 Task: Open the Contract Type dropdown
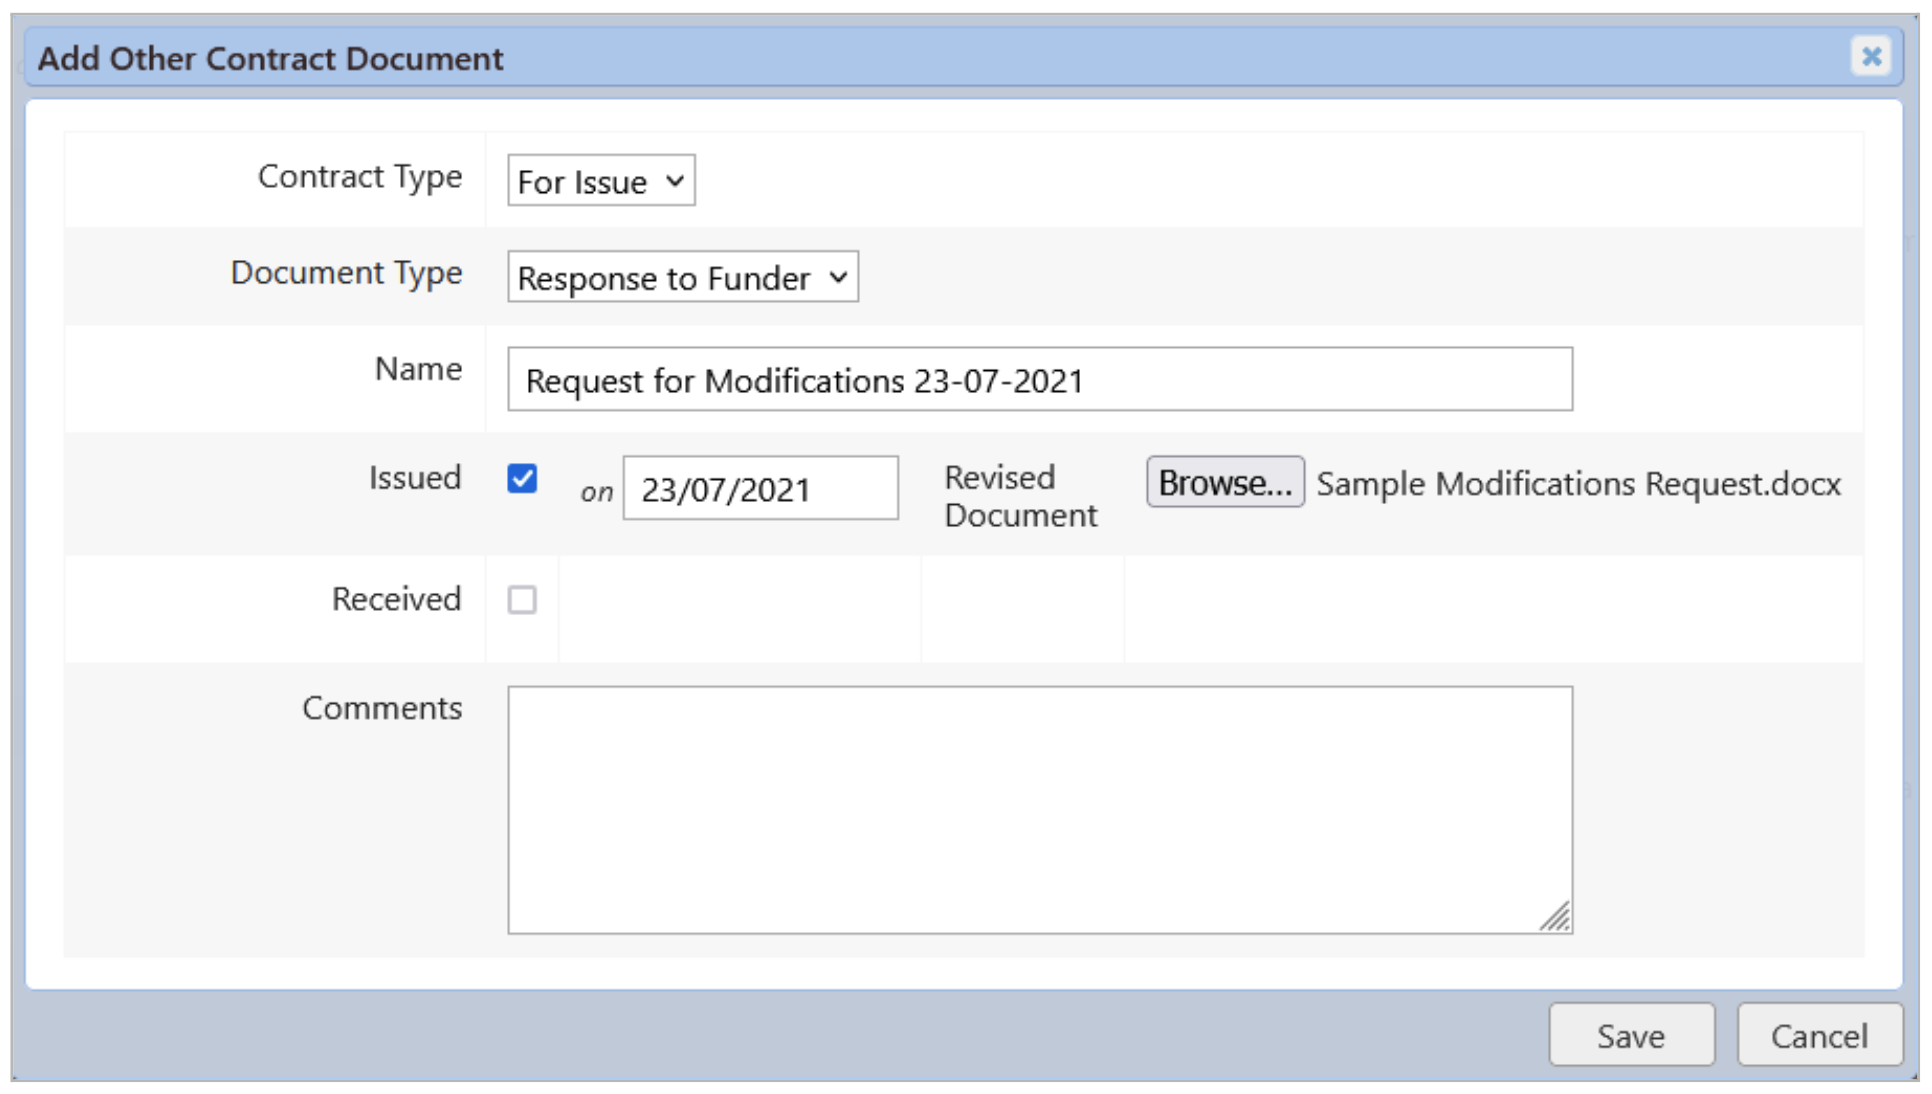pos(601,181)
